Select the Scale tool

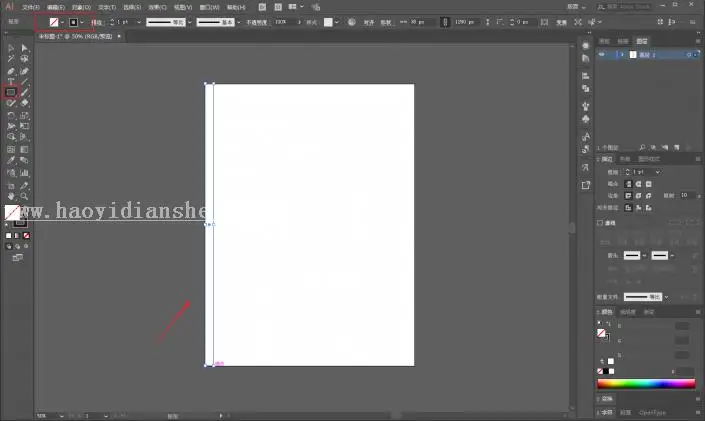pyautogui.click(x=24, y=116)
